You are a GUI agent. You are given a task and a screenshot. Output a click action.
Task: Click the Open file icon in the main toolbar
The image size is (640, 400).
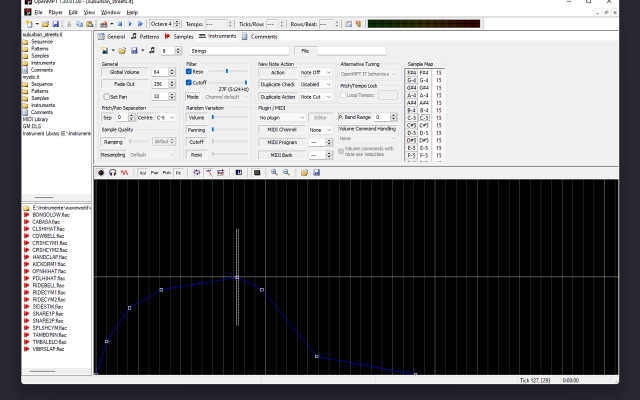coord(45,24)
